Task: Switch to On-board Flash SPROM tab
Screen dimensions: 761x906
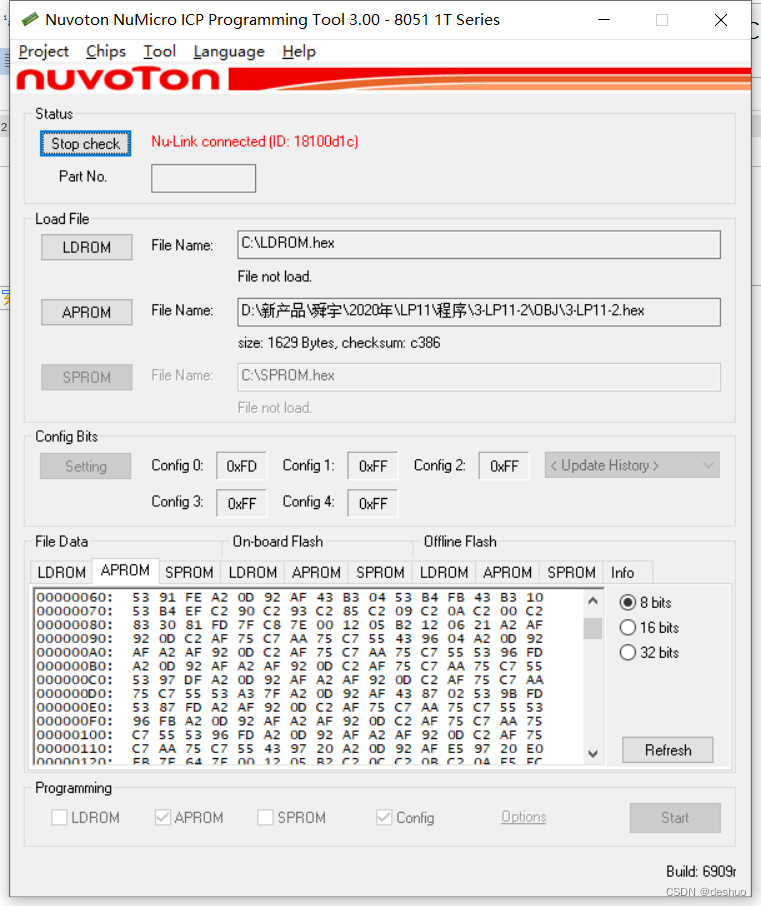Action: (x=380, y=572)
